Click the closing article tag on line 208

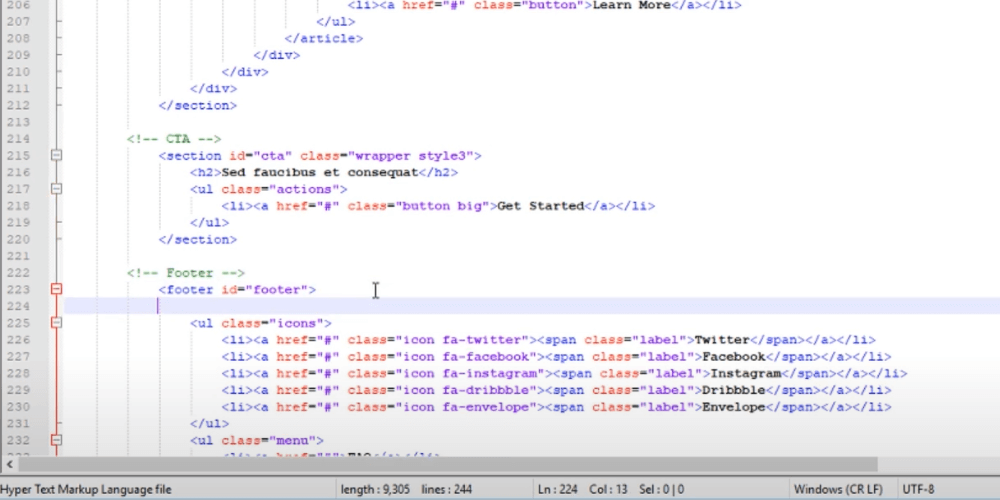[x=323, y=38]
